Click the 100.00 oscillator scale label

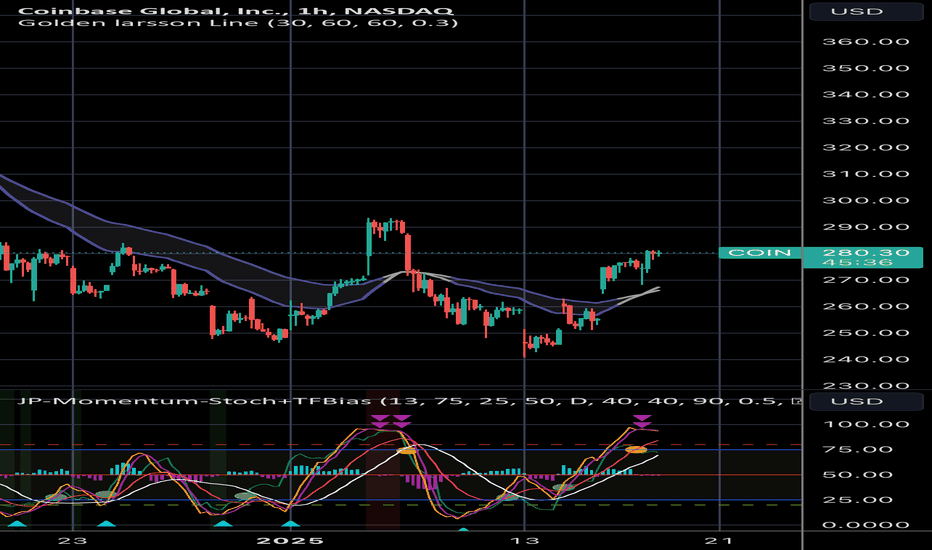click(x=865, y=425)
